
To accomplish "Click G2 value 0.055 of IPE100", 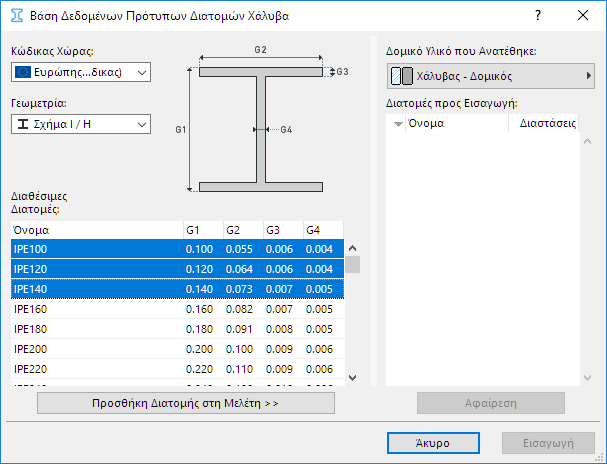I will 239,249.
